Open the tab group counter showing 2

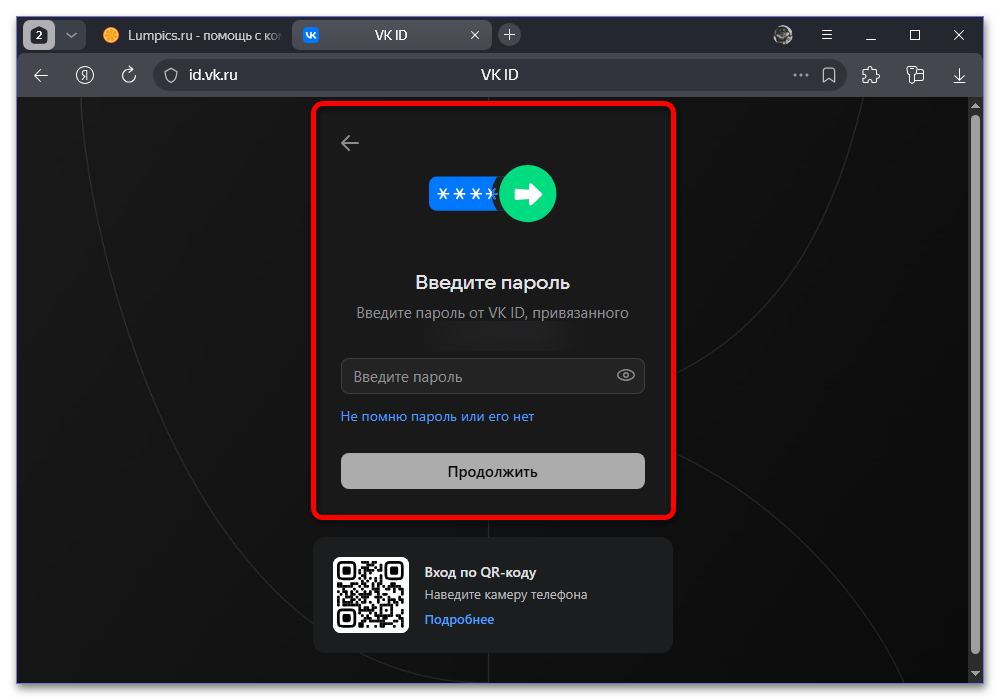(39, 35)
